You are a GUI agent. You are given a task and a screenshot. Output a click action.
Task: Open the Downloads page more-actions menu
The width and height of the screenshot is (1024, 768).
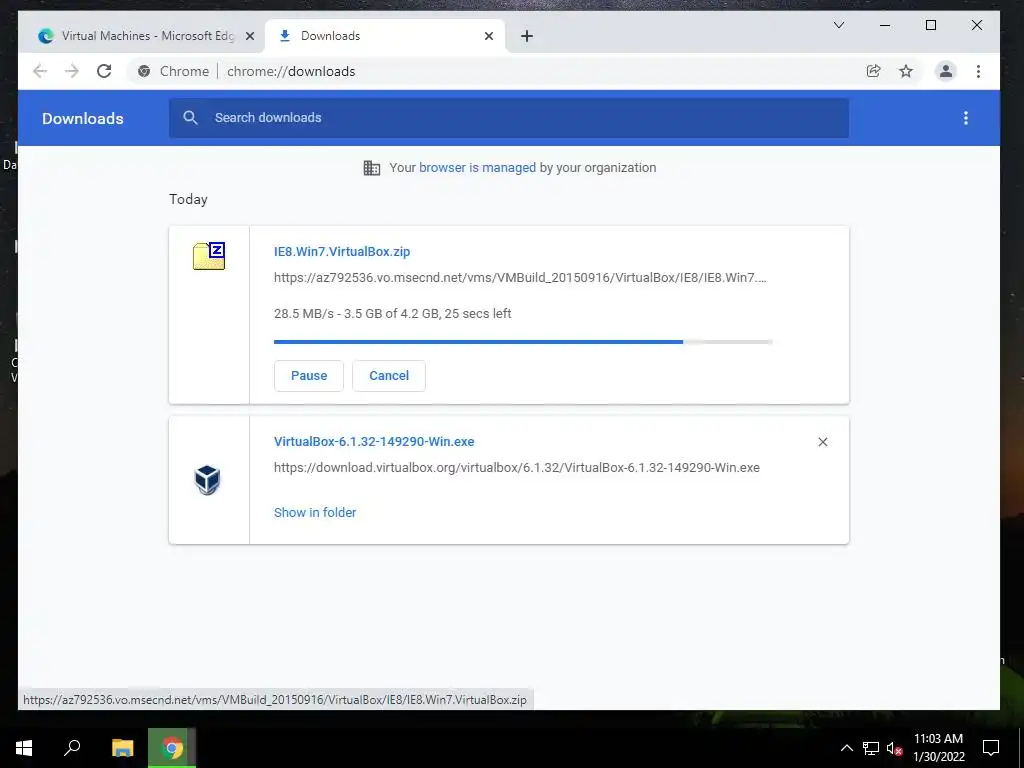coord(965,118)
